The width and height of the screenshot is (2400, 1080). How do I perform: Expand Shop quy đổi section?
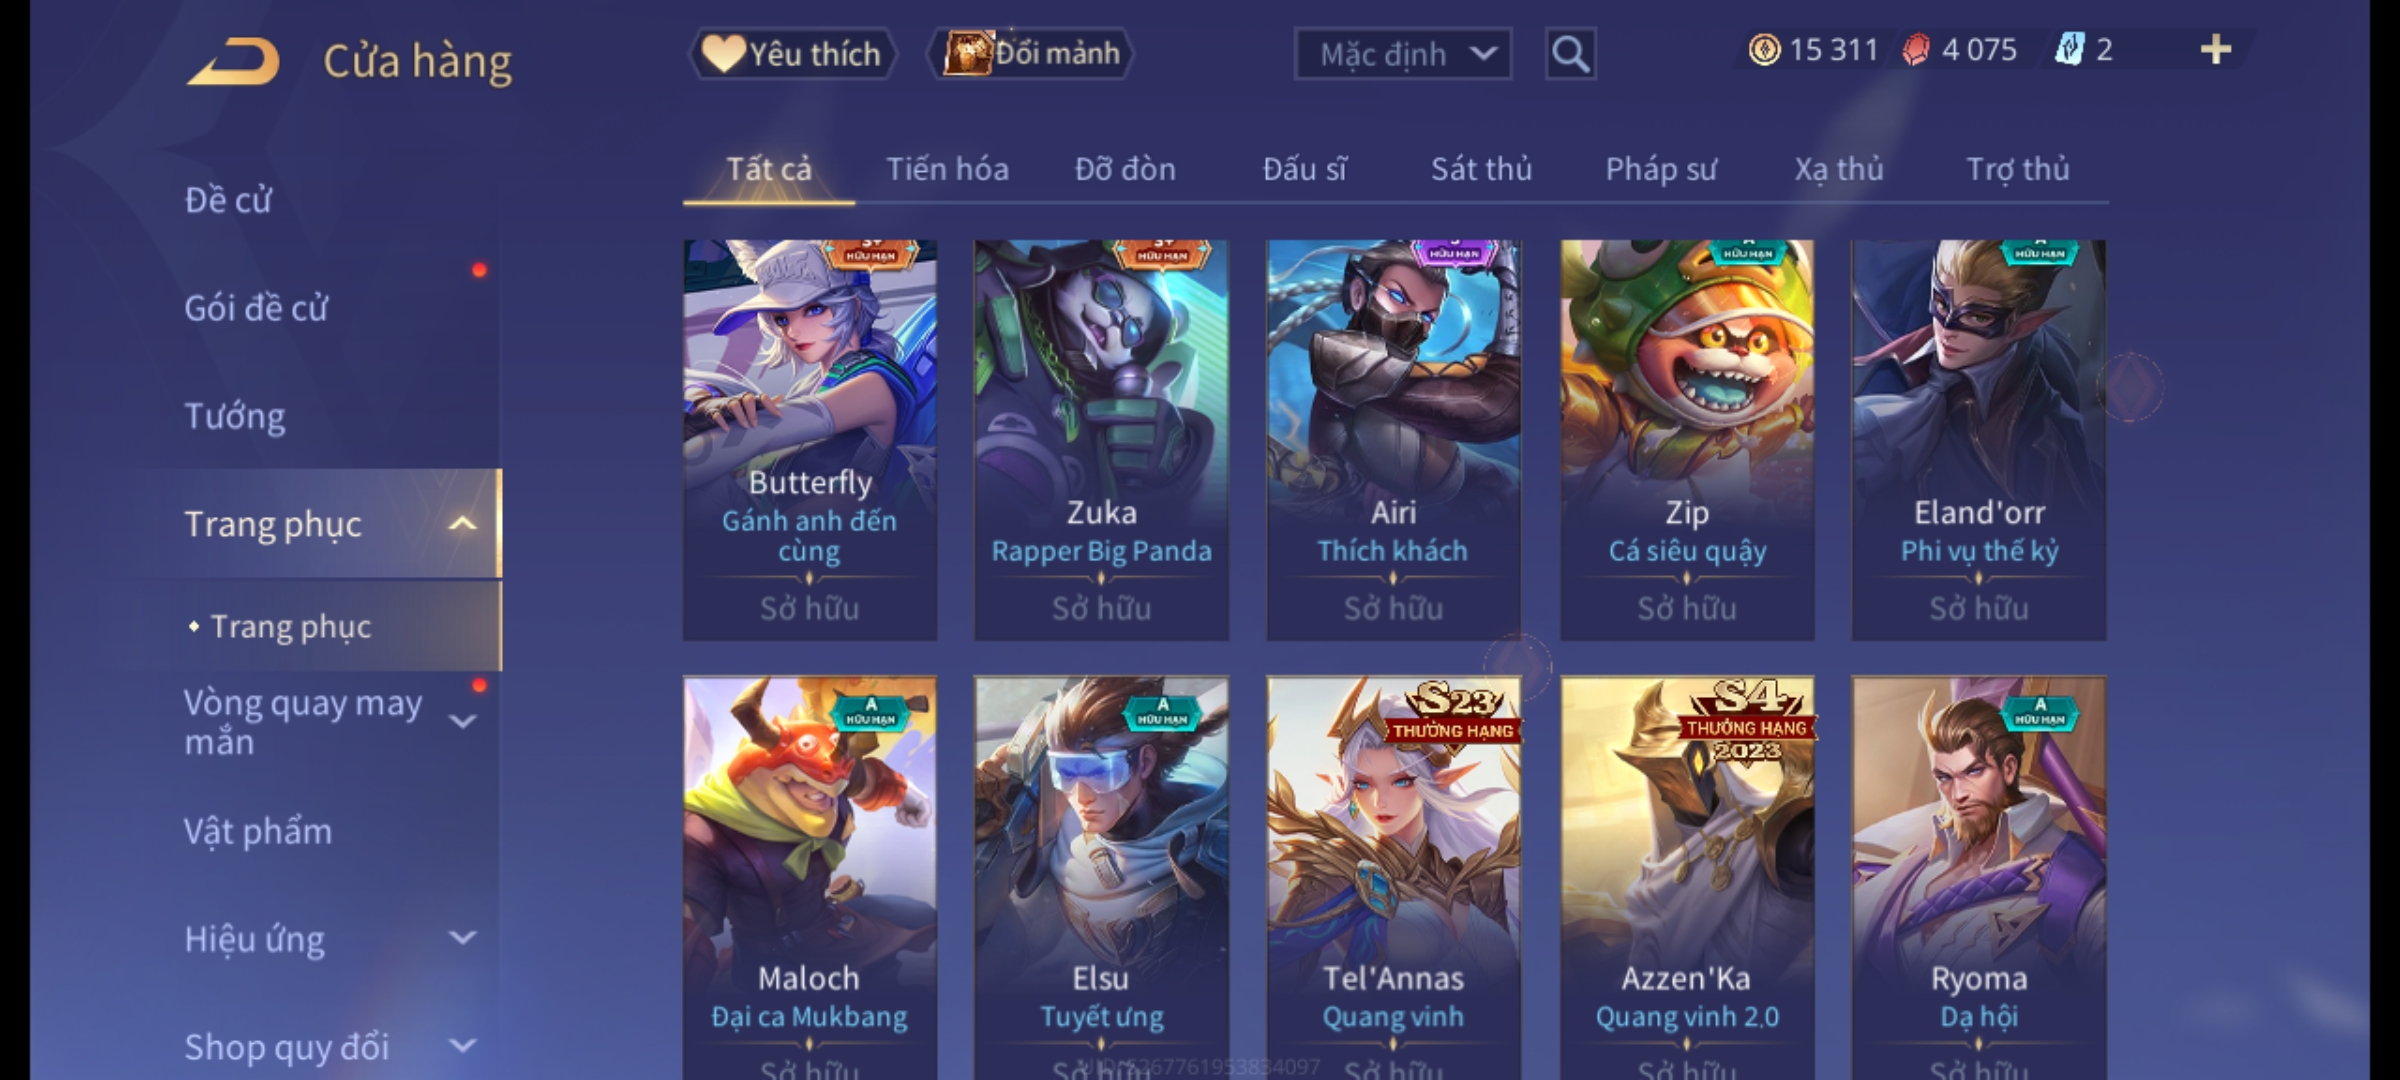point(462,1045)
